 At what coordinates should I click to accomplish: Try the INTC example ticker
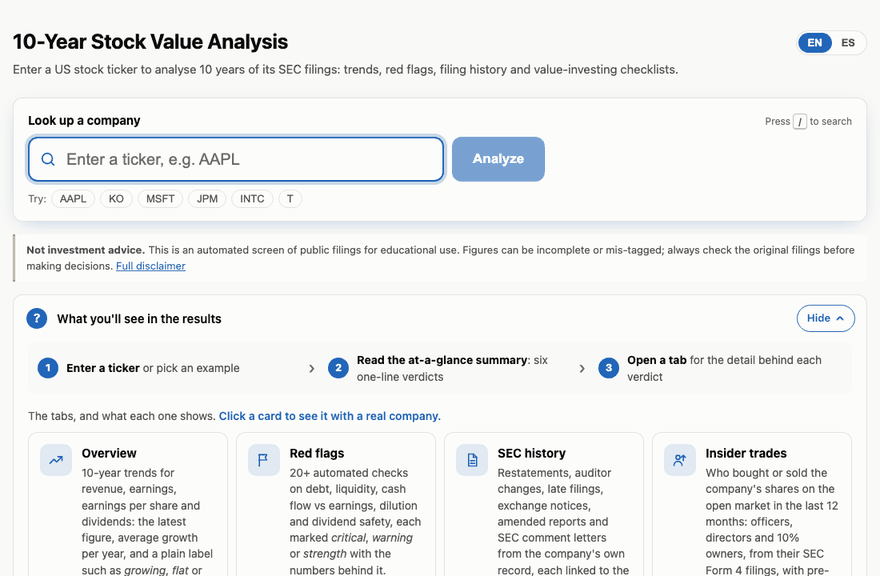[x=252, y=199]
